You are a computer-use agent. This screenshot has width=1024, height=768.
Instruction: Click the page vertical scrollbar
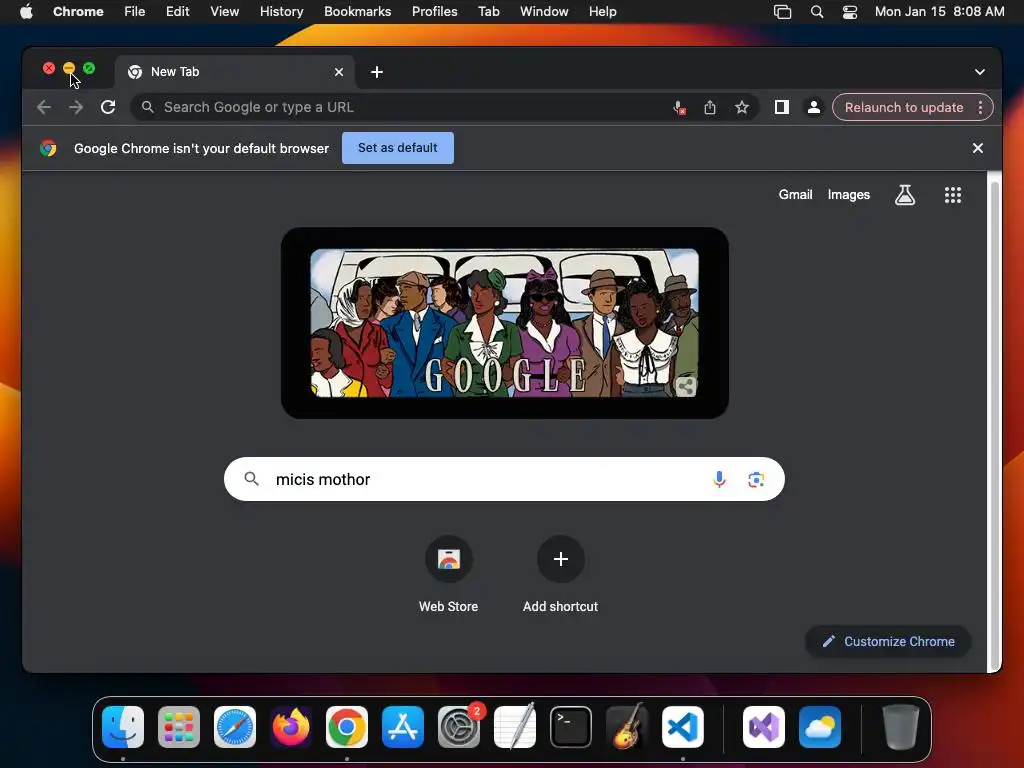click(x=995, y=424)
